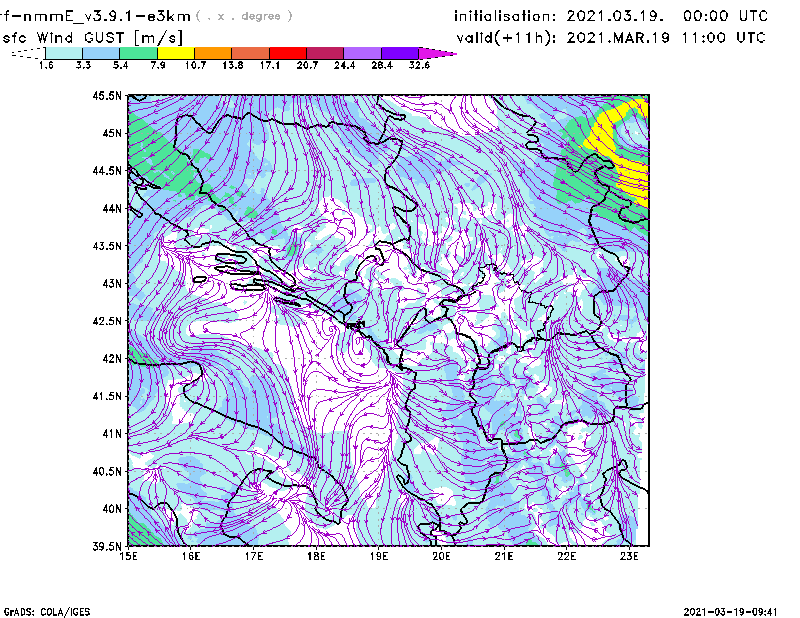
Task: Select the 43.5N latitude label
Action: [107, 246]
